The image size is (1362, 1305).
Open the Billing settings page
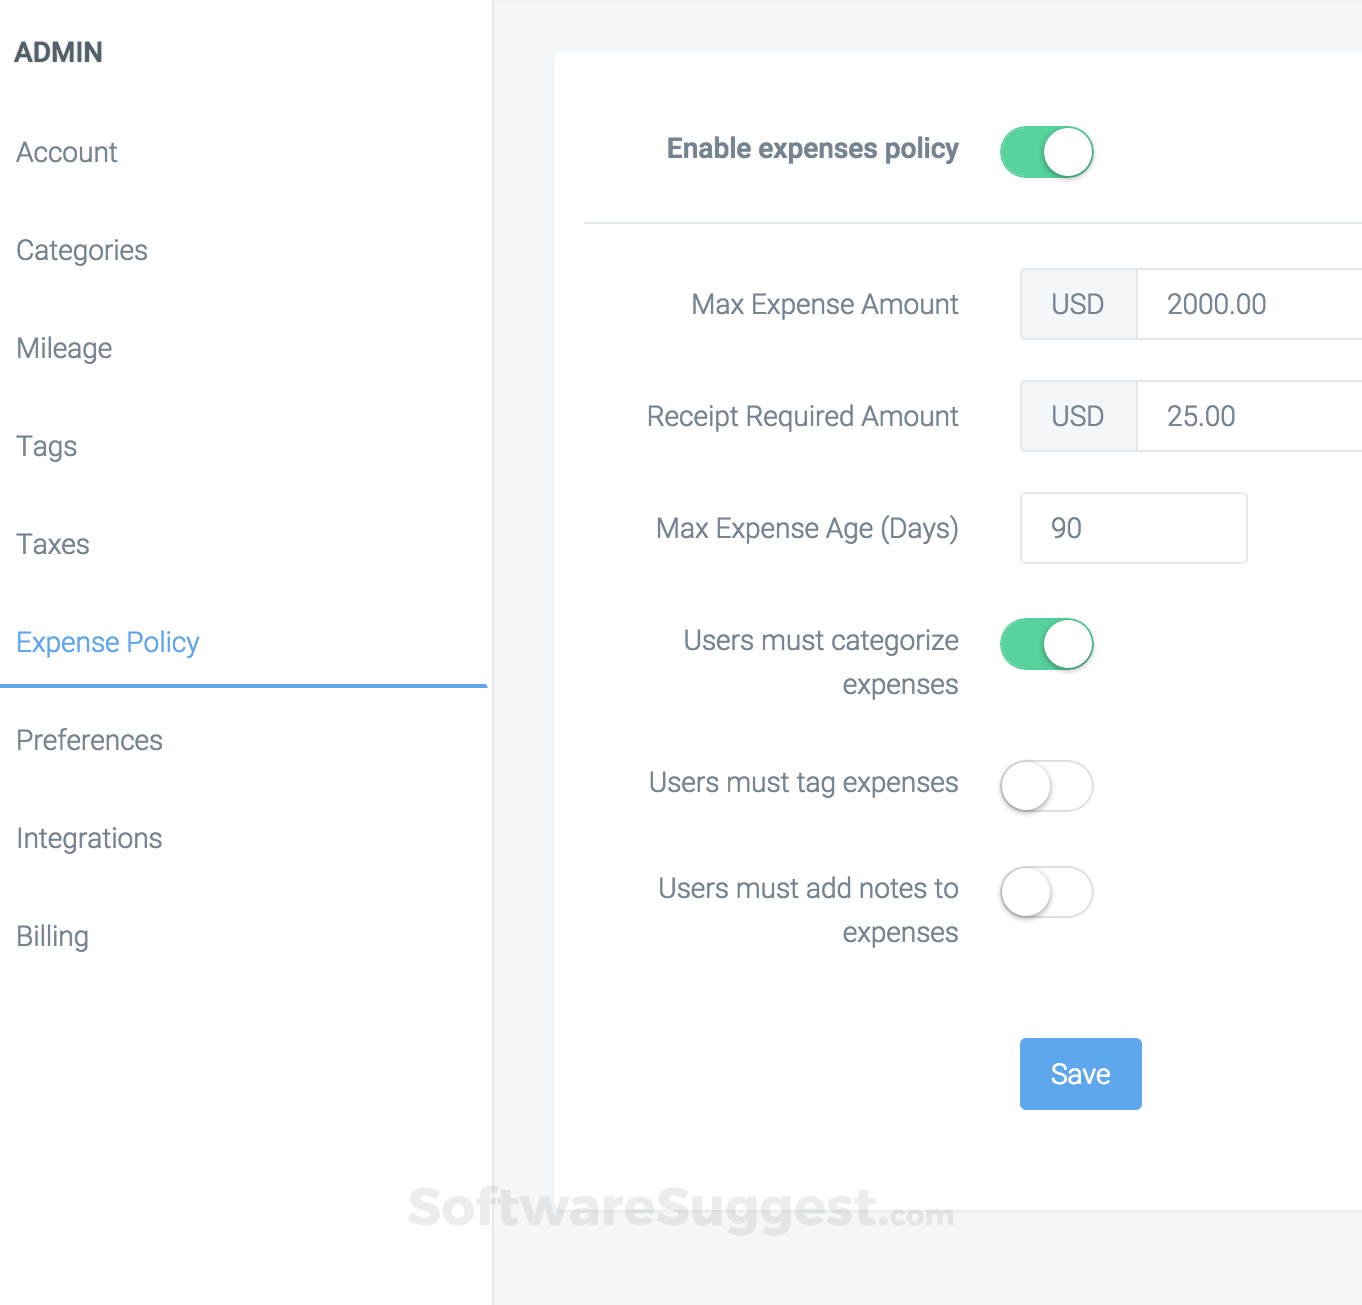click(51, 936)
